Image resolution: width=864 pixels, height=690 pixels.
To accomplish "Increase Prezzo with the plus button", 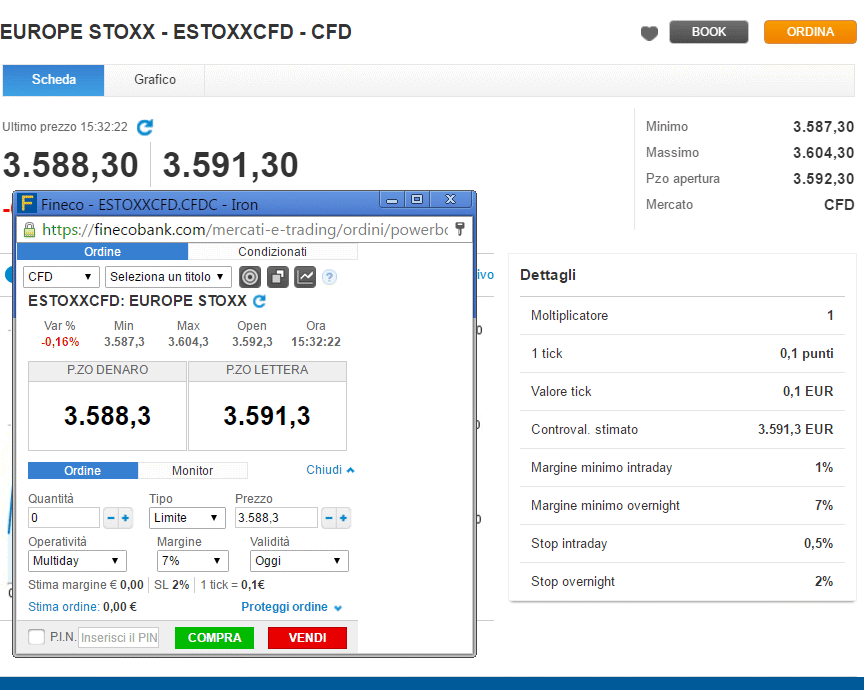I will 343,518.
